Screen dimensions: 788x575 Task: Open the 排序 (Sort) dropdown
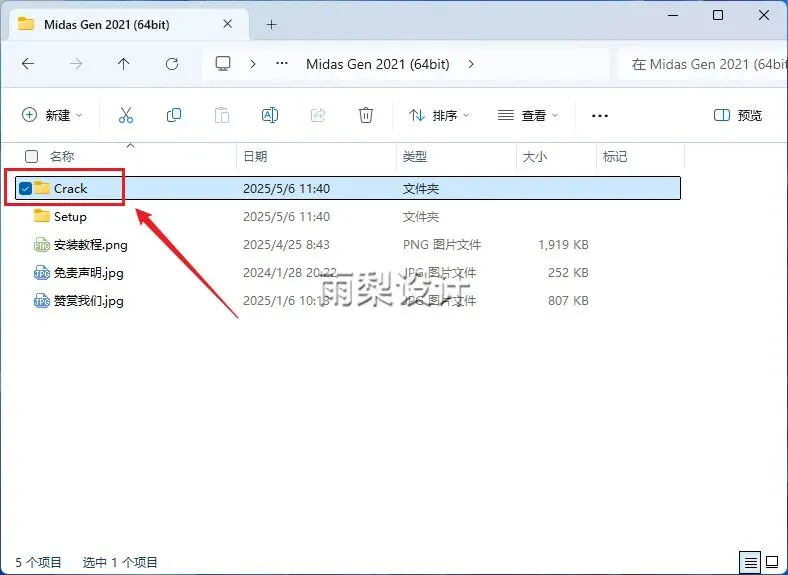coord(439,115)
